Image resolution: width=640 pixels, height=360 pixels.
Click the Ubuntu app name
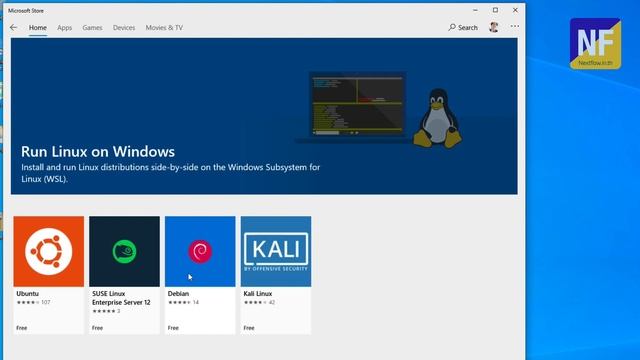[27, 293]
